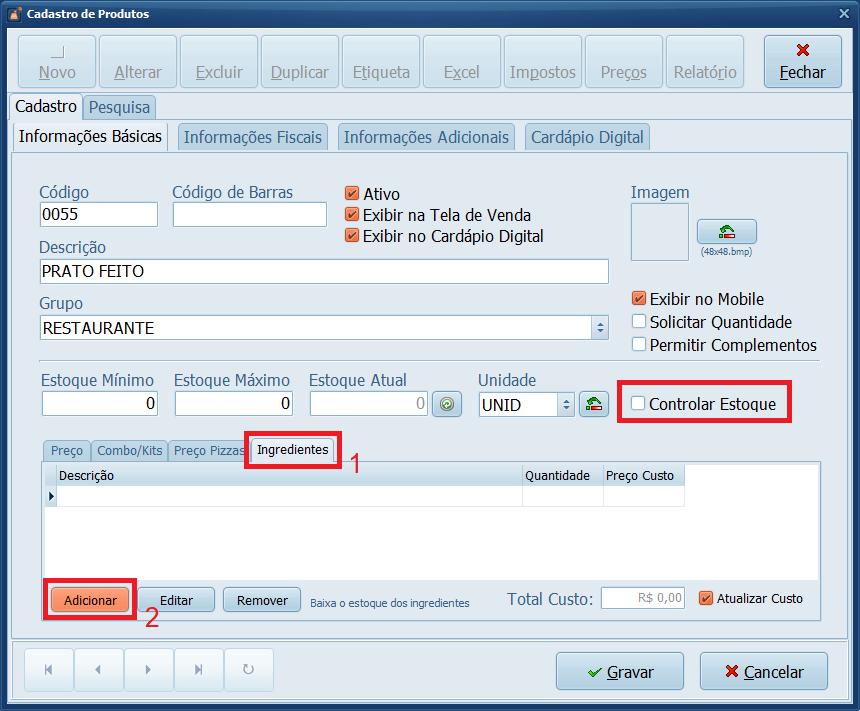The height and width of the screenshot is (711, 860).
Task: Click the Gravar button to save
Action: tap(619, 672)
